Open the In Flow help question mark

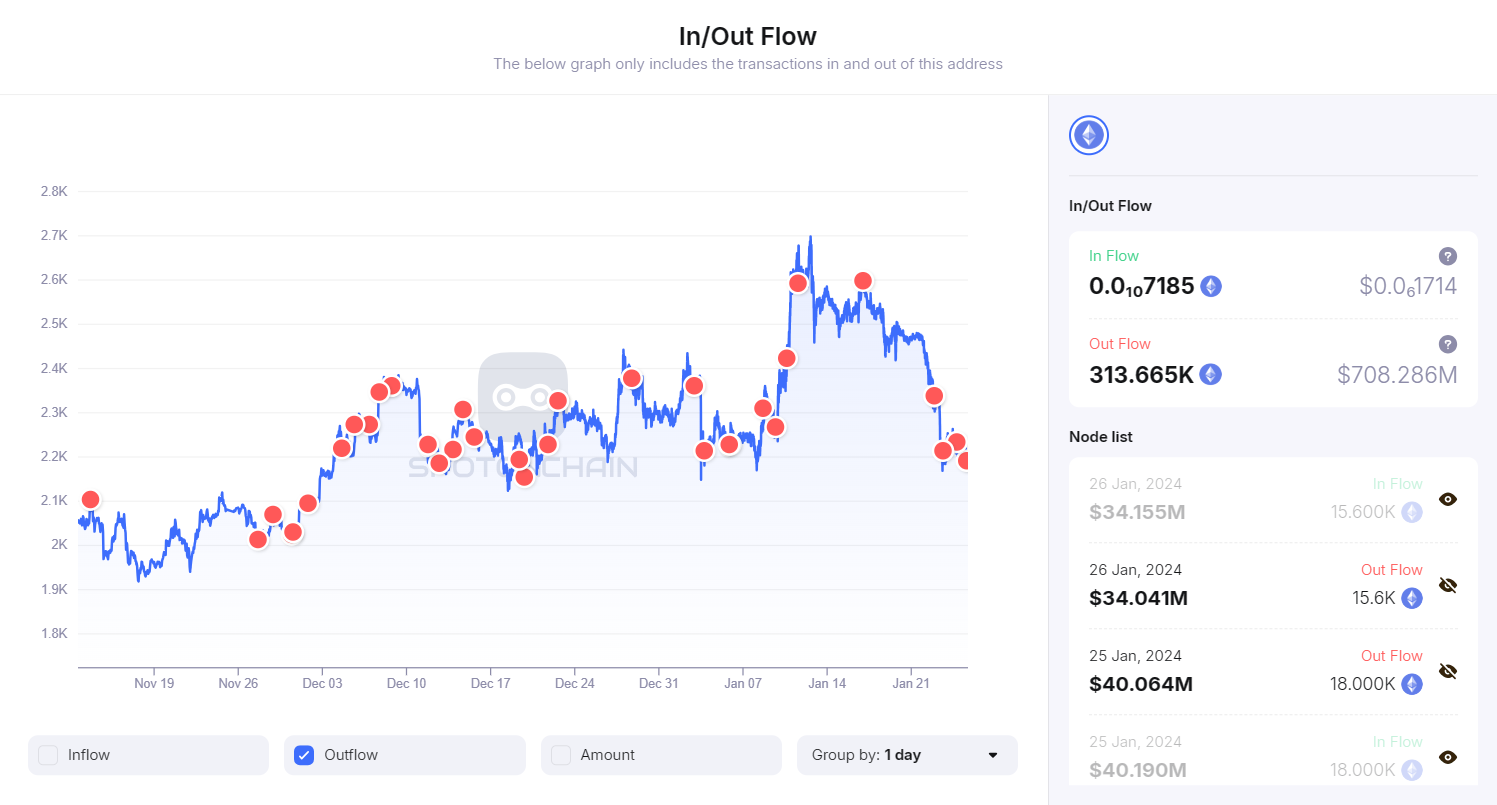1448,256
